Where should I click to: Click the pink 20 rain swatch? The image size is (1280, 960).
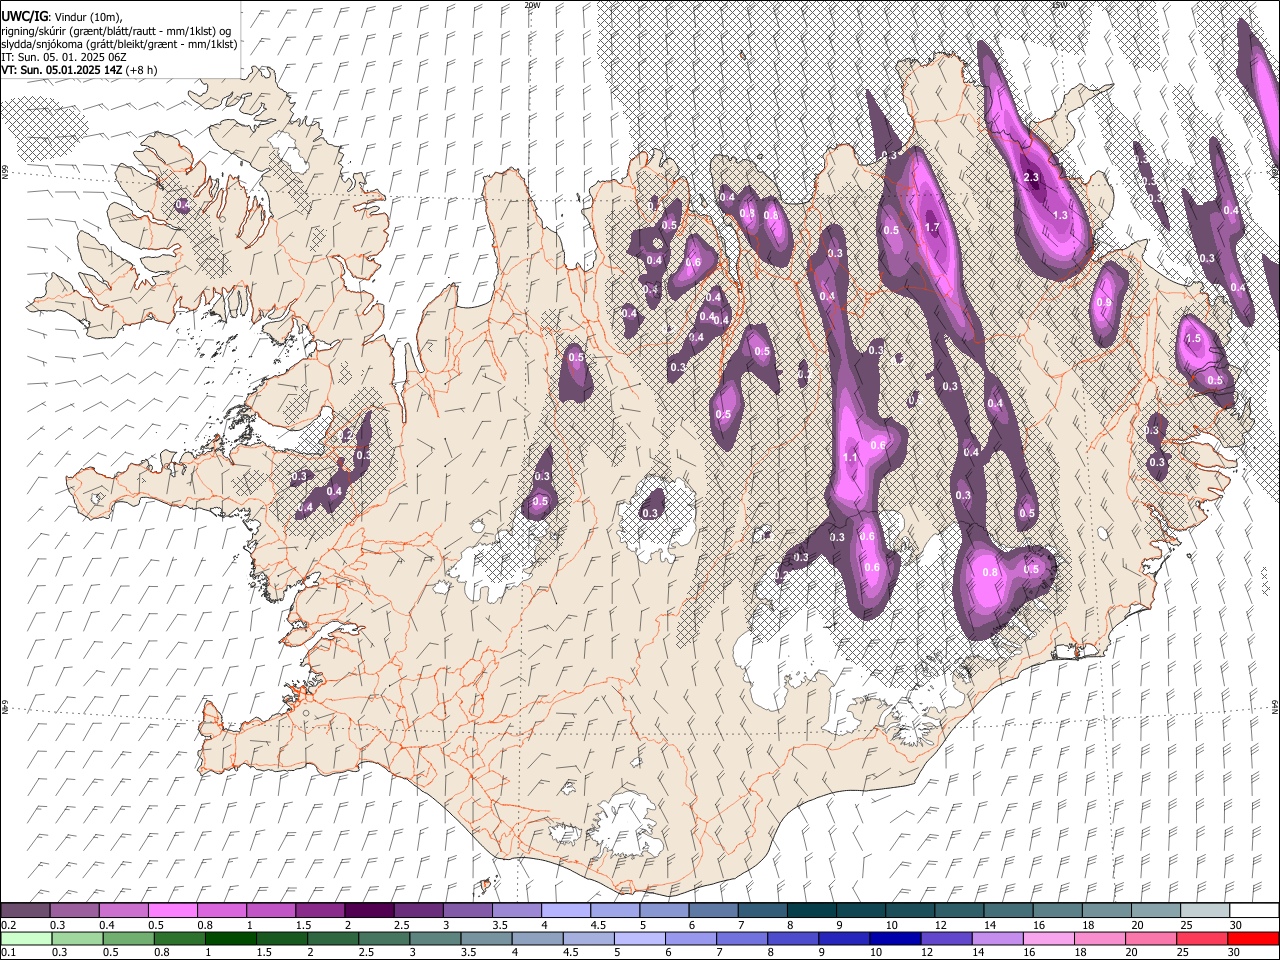[1149, 938]
